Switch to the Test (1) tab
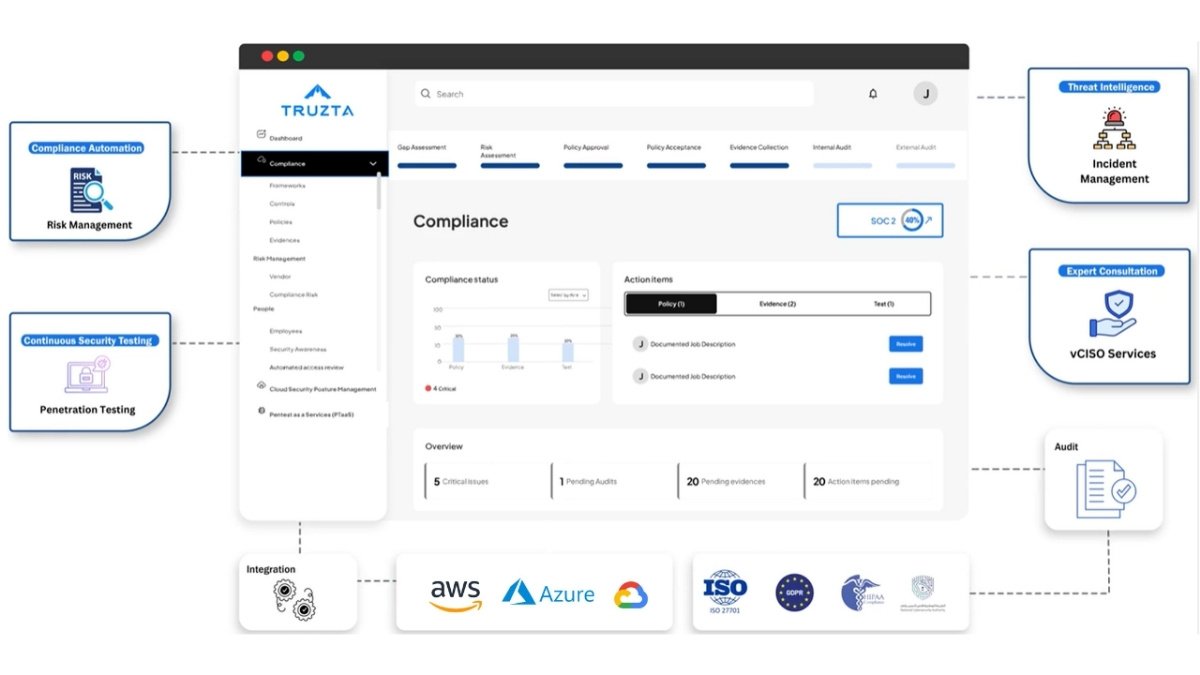1200x675 pixels. [883, 304]
